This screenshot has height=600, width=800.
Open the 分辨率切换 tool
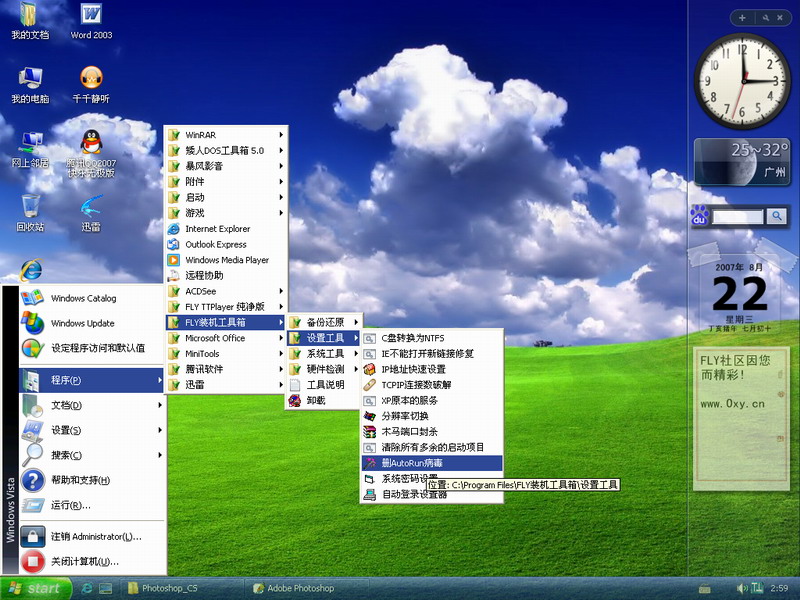click(x=432, y=416)
